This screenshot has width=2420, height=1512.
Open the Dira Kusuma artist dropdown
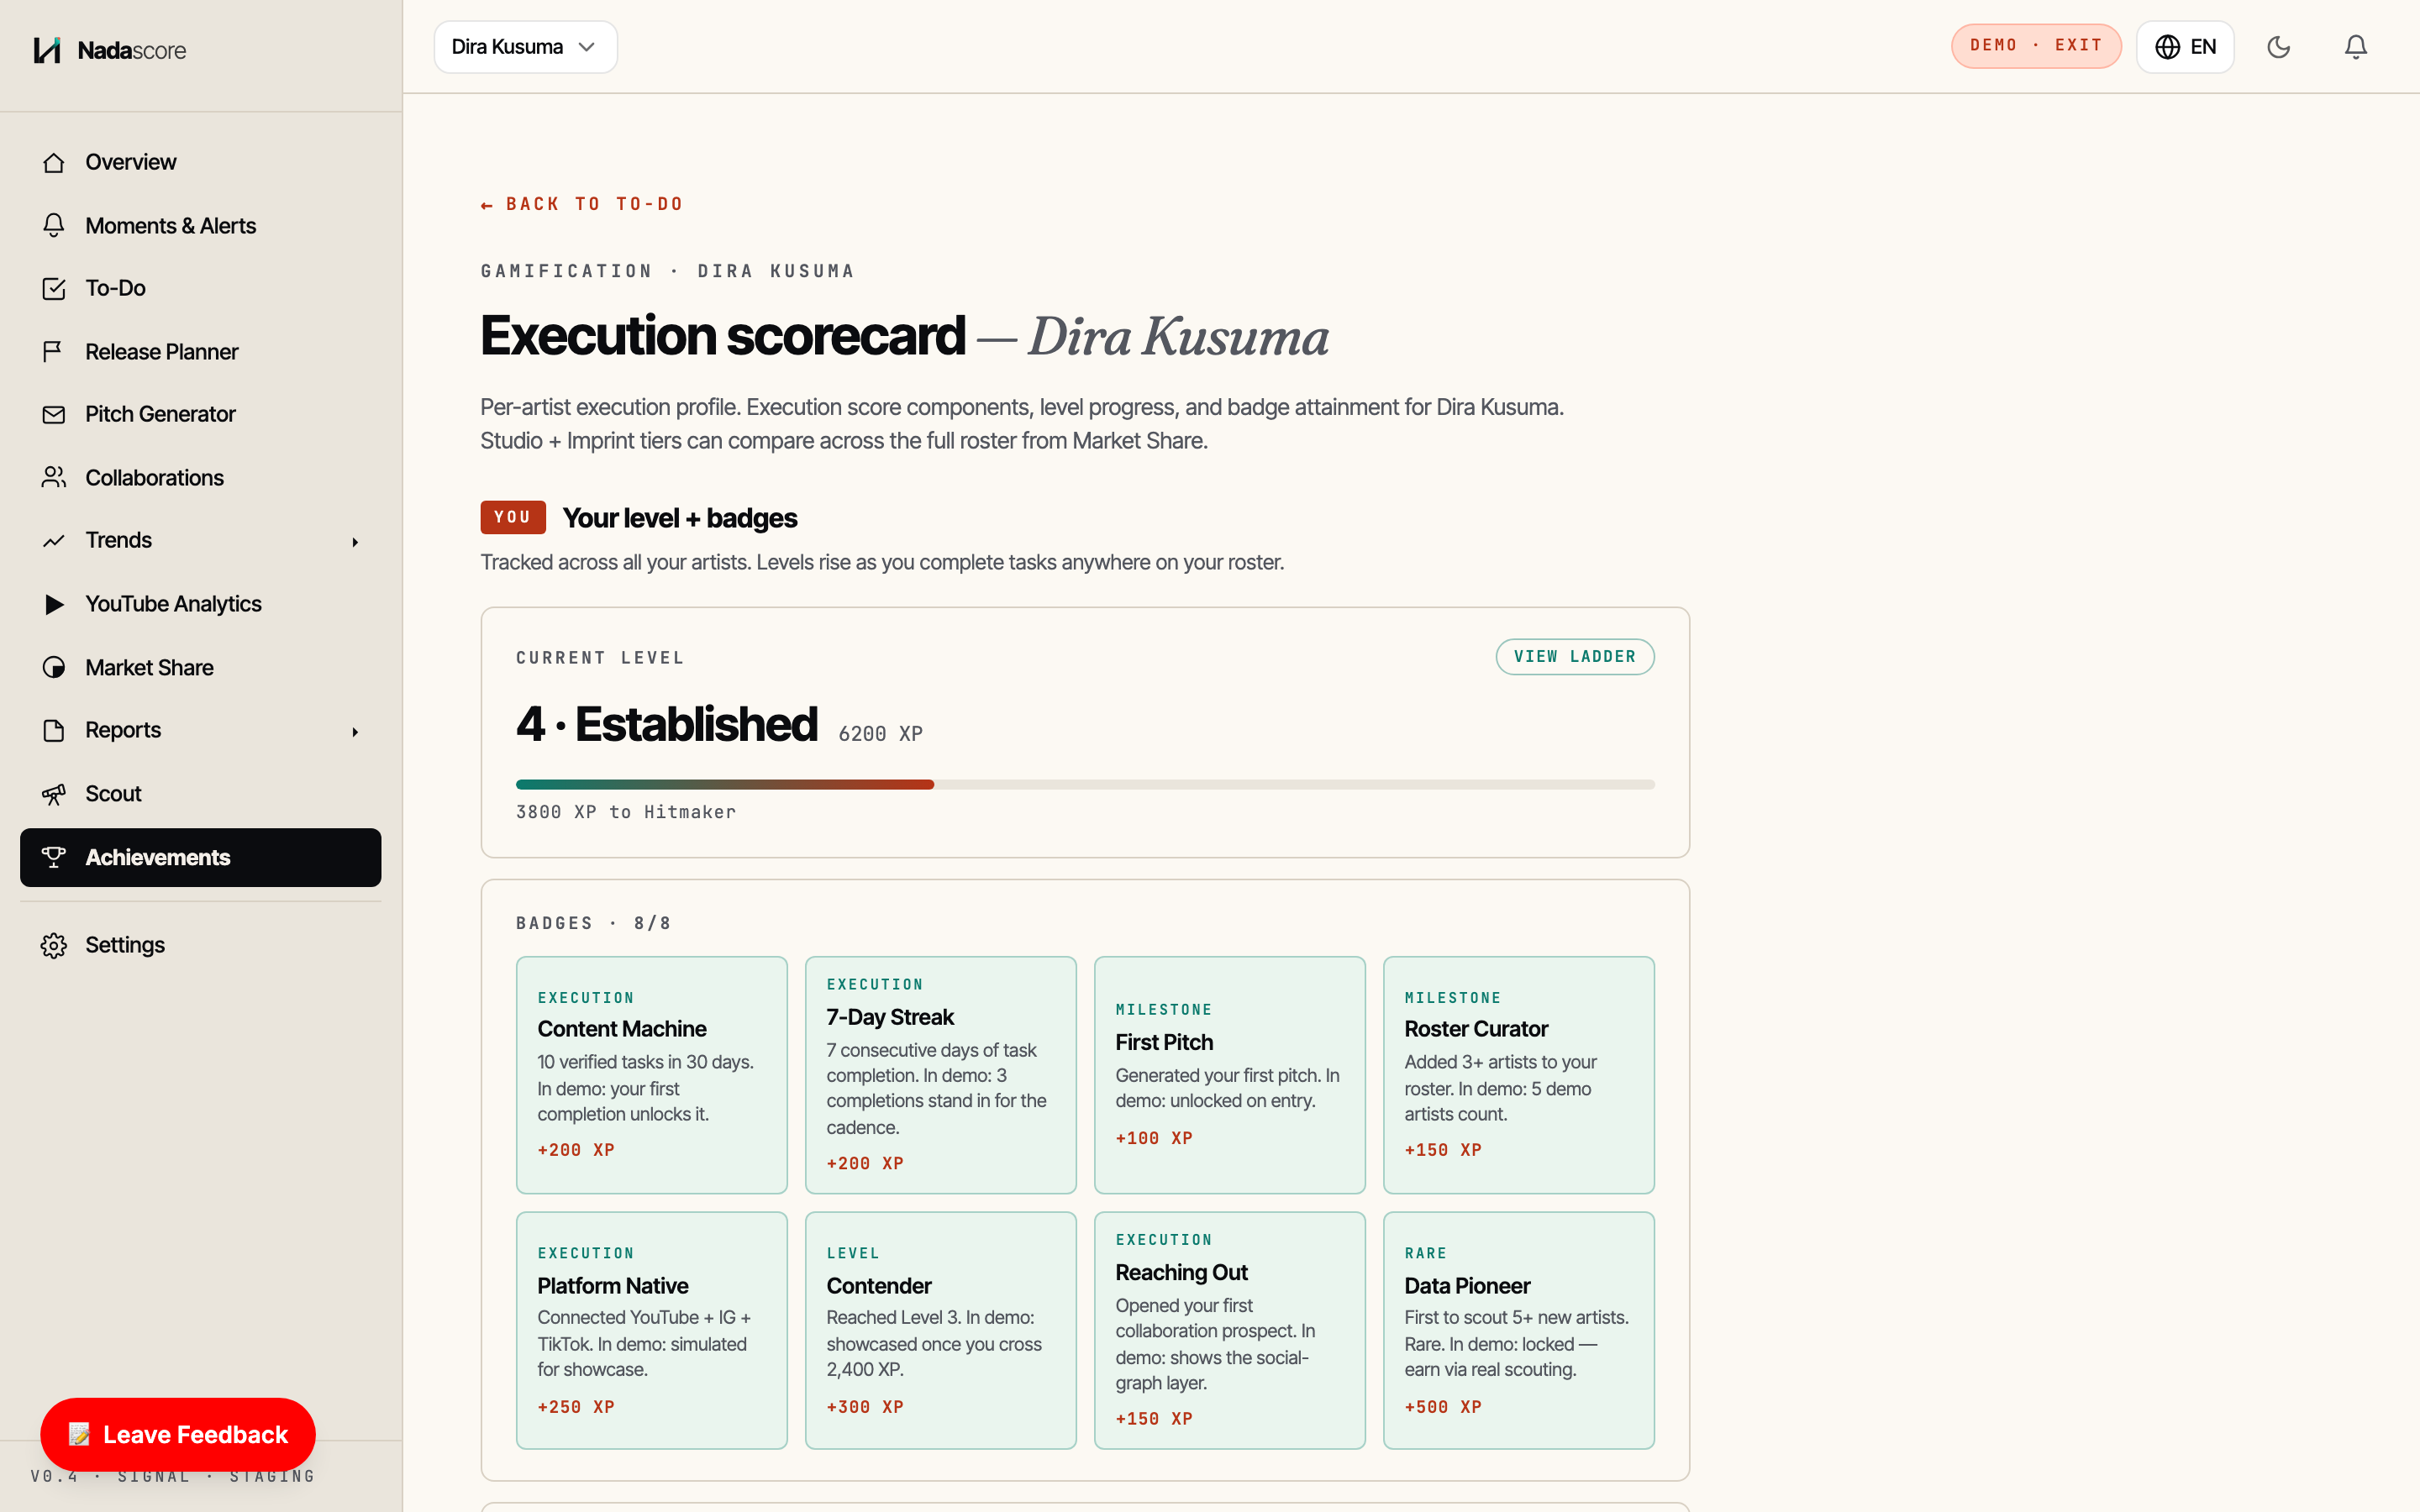pyautogui.click(x=525, y=47)
